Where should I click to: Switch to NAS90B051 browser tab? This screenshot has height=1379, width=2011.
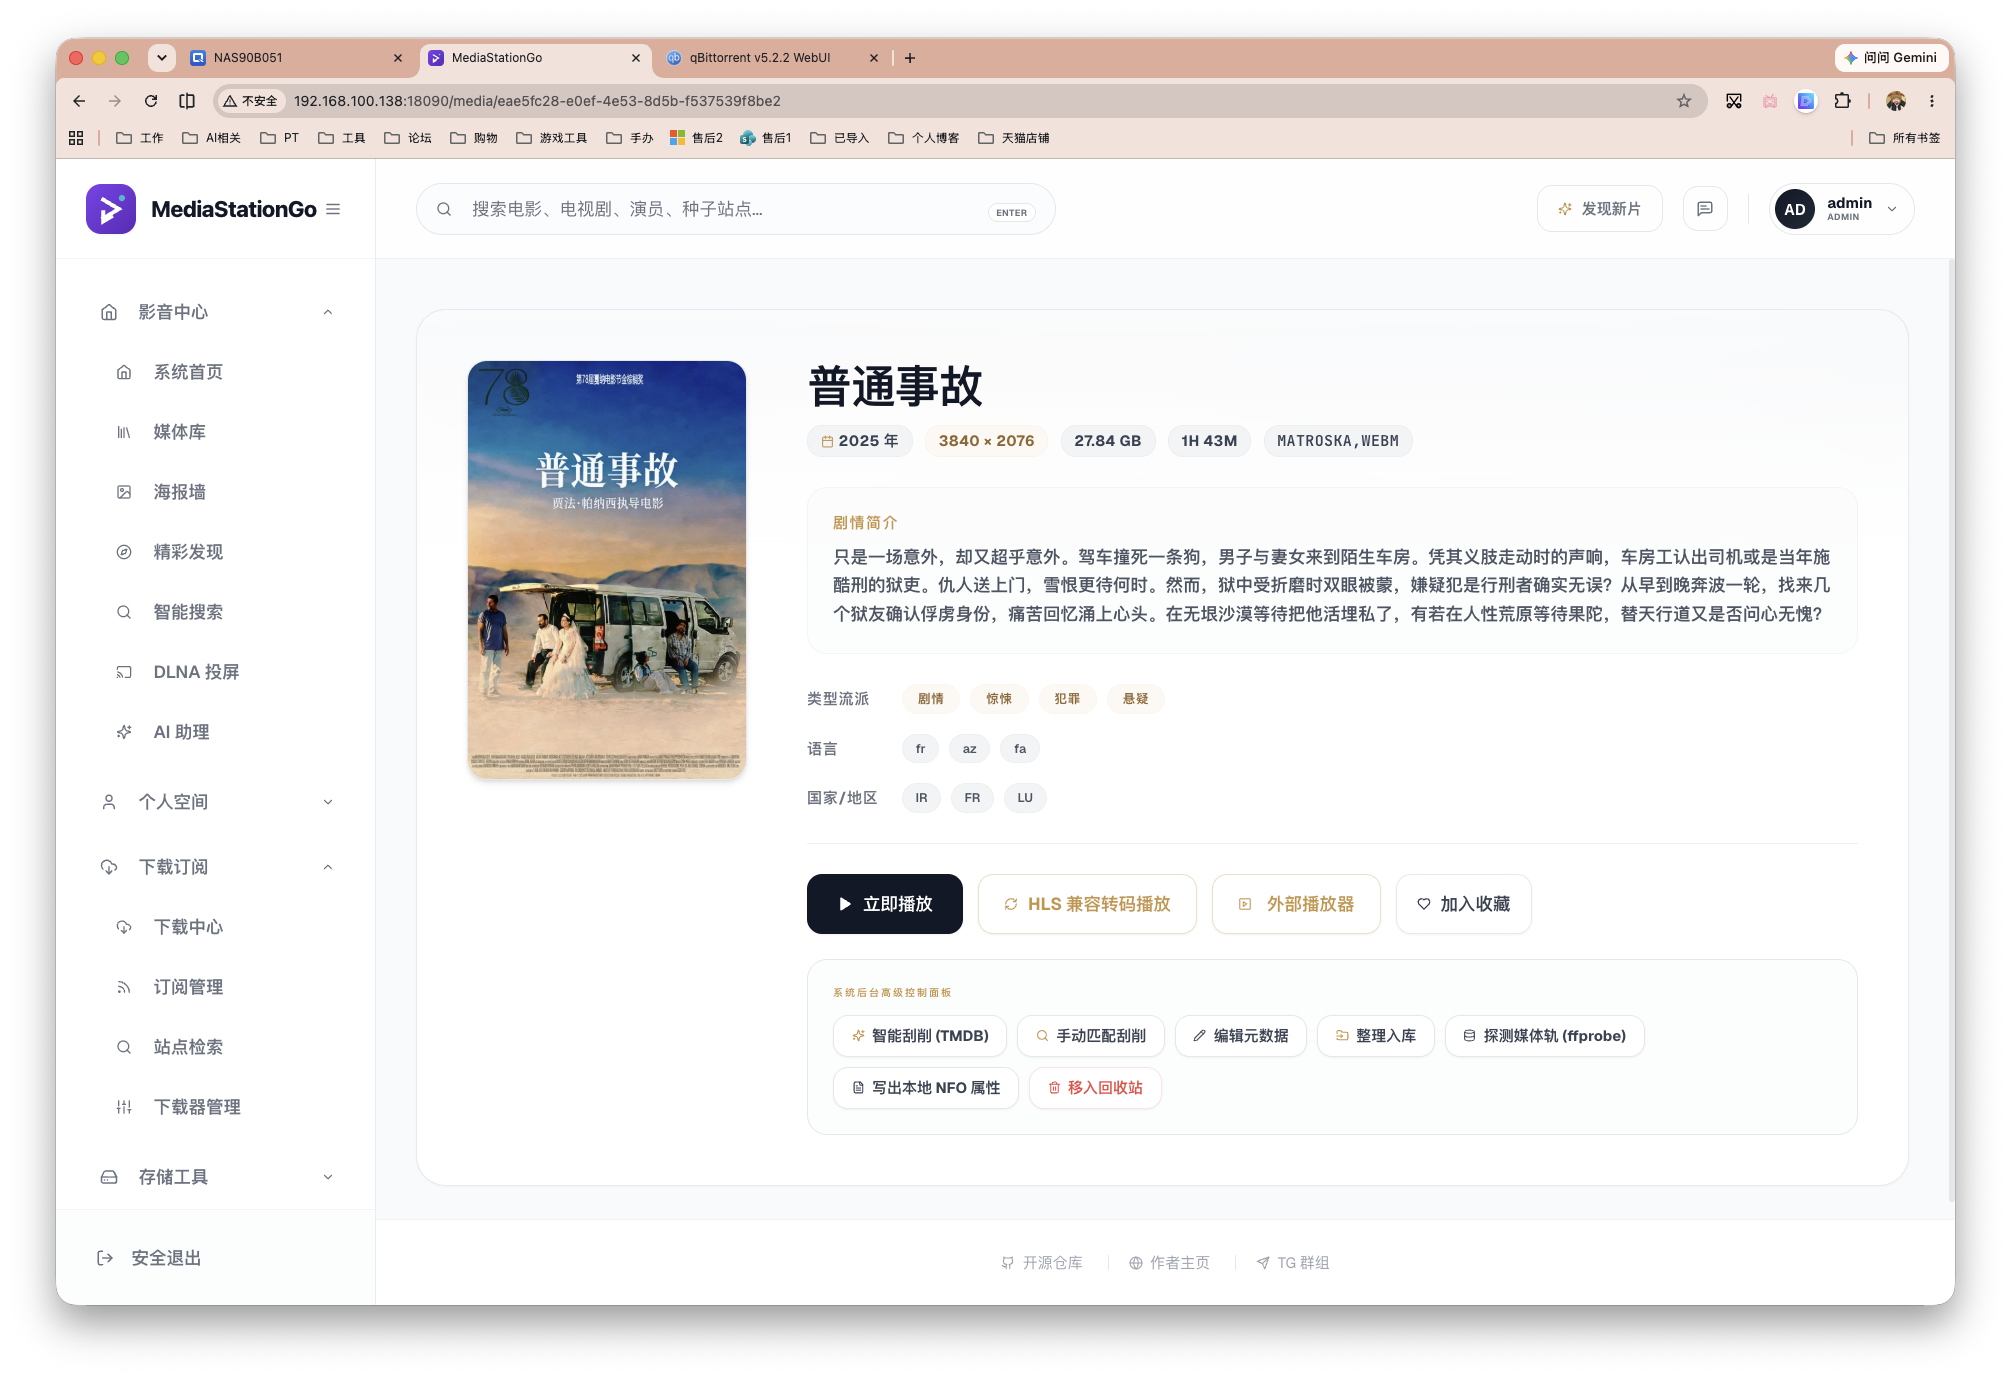tap(296, 58)
